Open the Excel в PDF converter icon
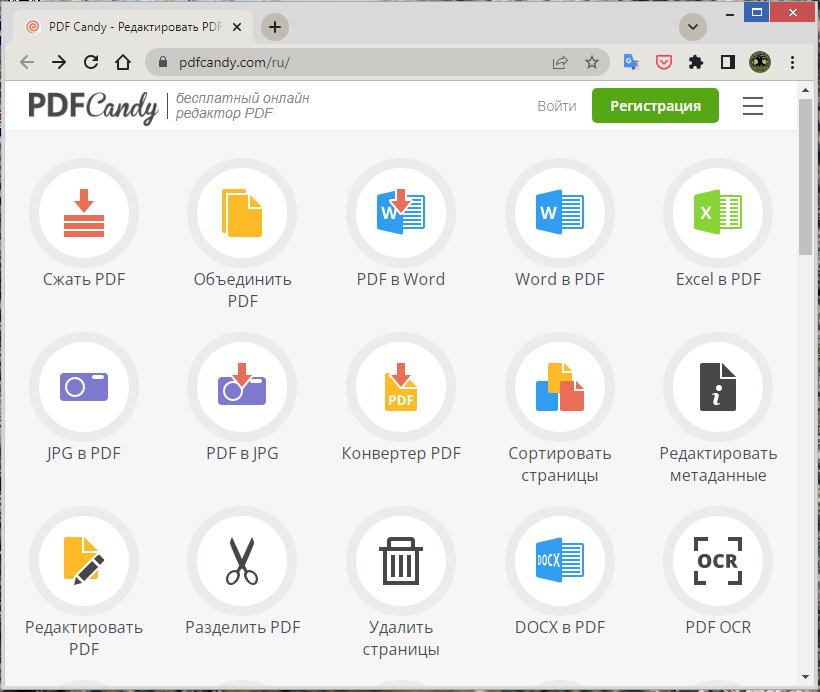Image resolution: width=820 pixels, height=692 pixels. point(718,213)
